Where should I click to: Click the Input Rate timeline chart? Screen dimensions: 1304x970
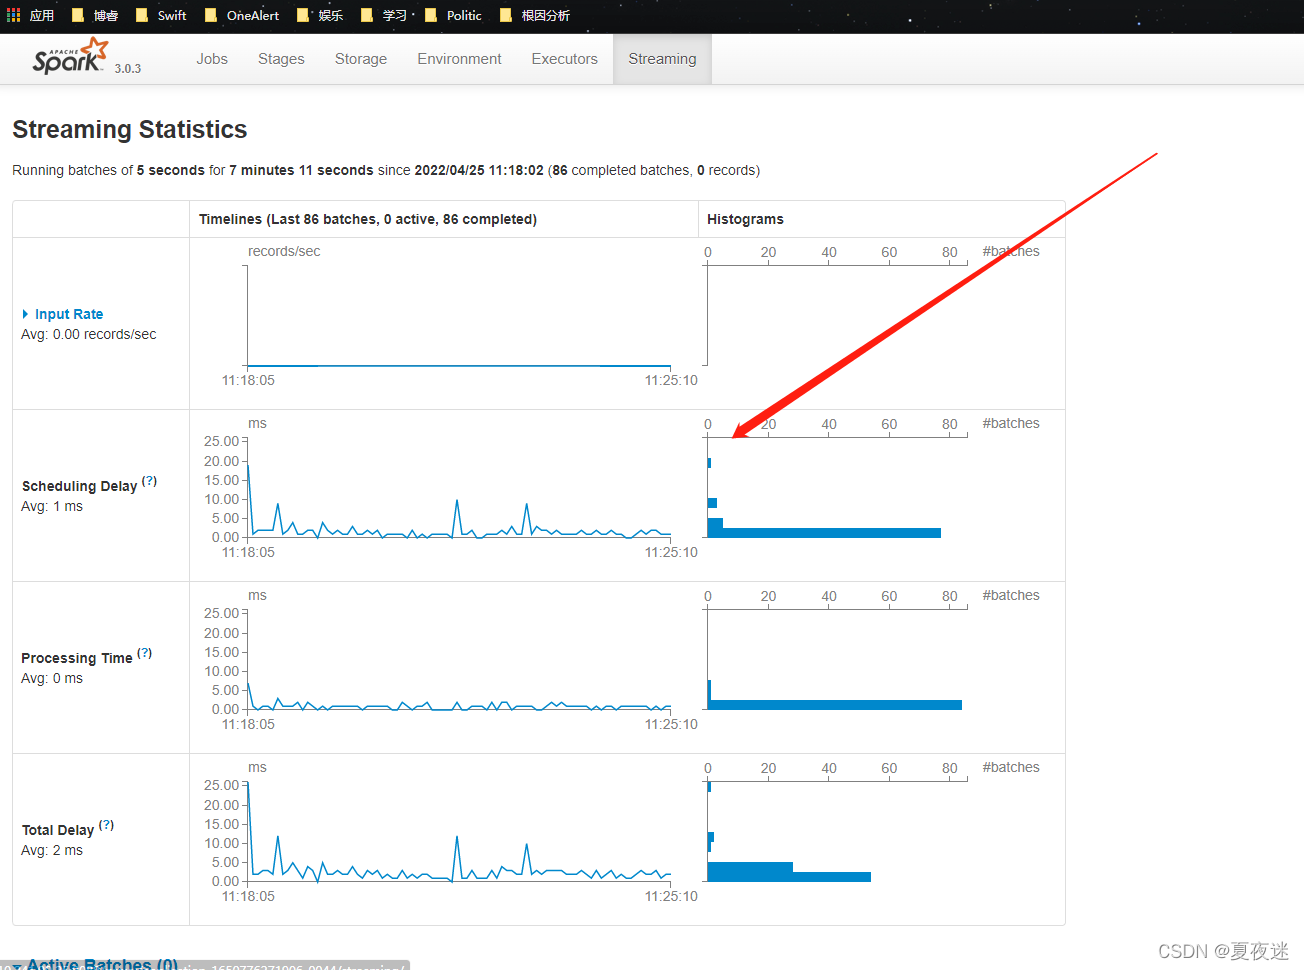coord(459,316)
